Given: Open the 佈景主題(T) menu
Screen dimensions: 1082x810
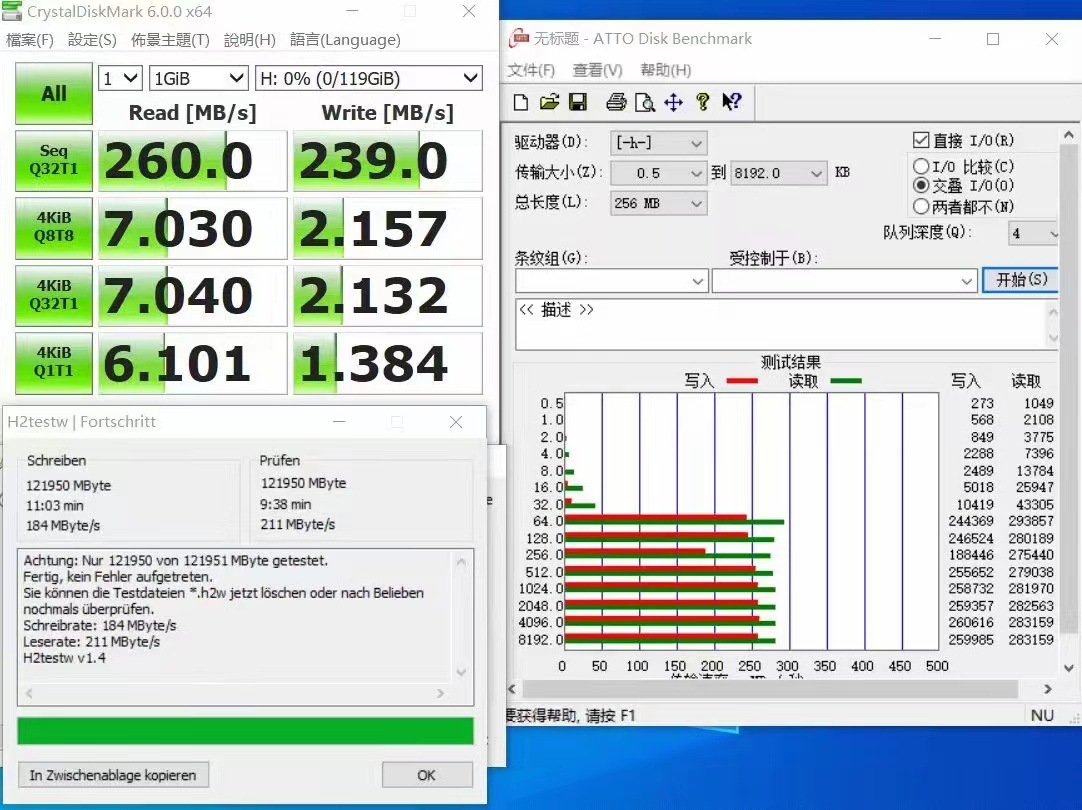Looking at the screenshot, I should [170, 40].
